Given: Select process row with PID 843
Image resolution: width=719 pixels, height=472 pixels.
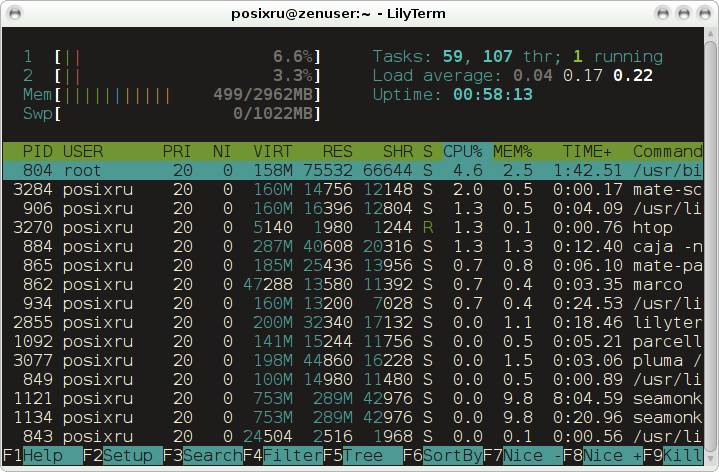Looking at the screenshot, I should tap(353, 436).
